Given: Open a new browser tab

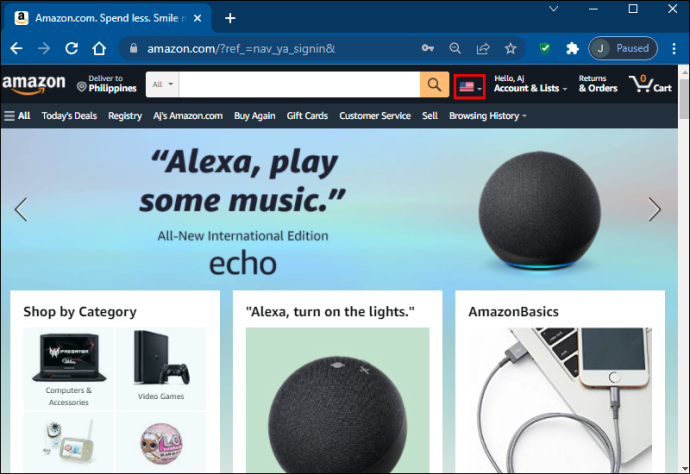Looking at the screenshot, I should point(230,18).
